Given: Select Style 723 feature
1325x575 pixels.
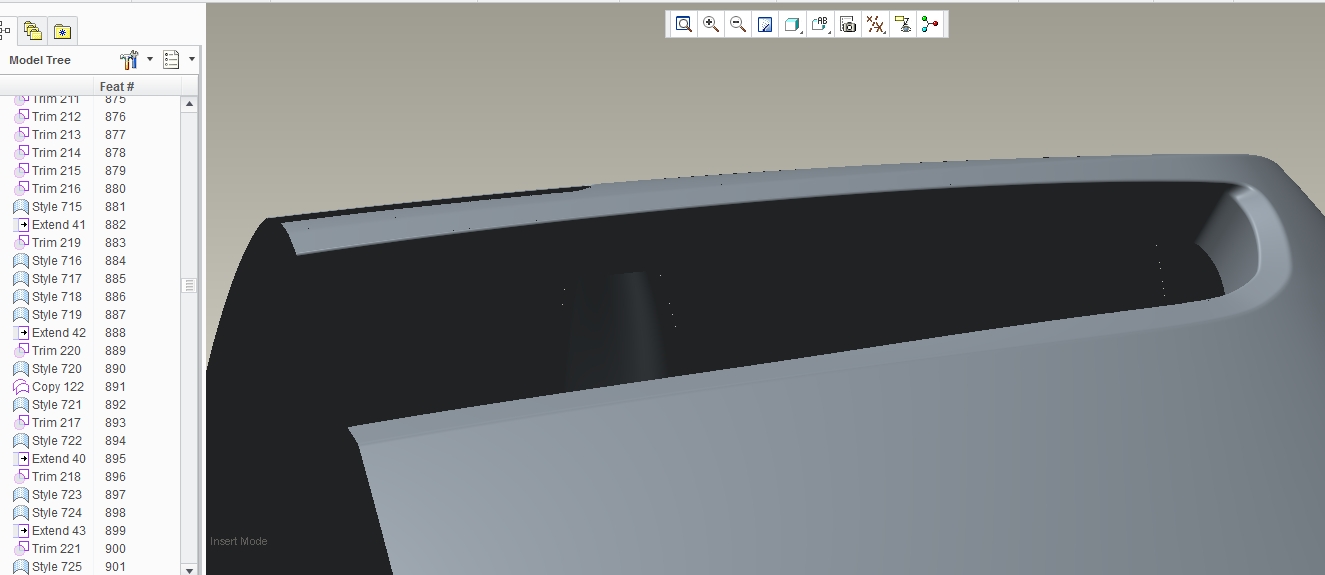Looking at the screenshot, I should pos(57,495).
